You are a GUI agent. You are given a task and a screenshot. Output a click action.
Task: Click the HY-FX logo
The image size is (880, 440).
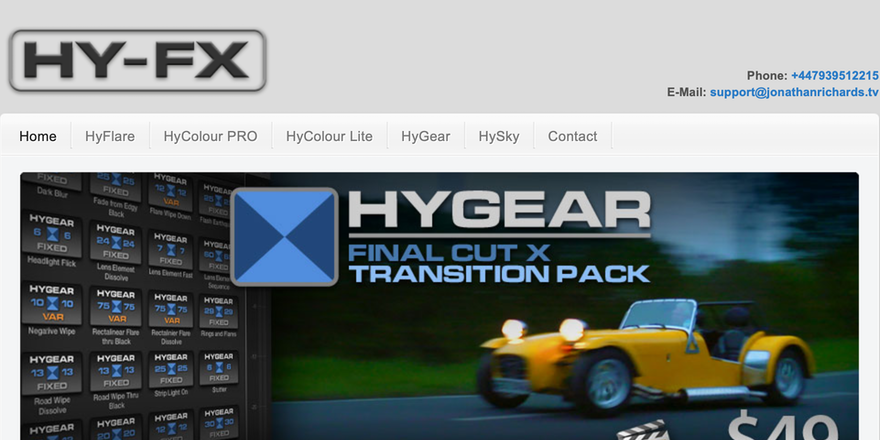point(138,61)
